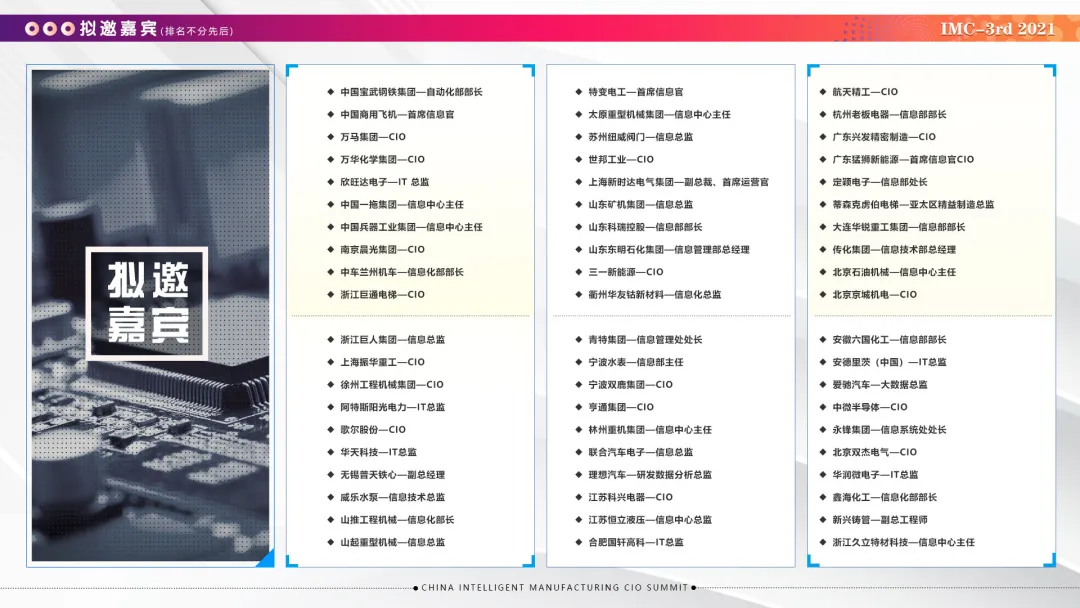Screen dimensions: 1080x608
Task: Select 中国宝武钢铁集团—自动化部部长 entry
Action: tap(411, 92)
